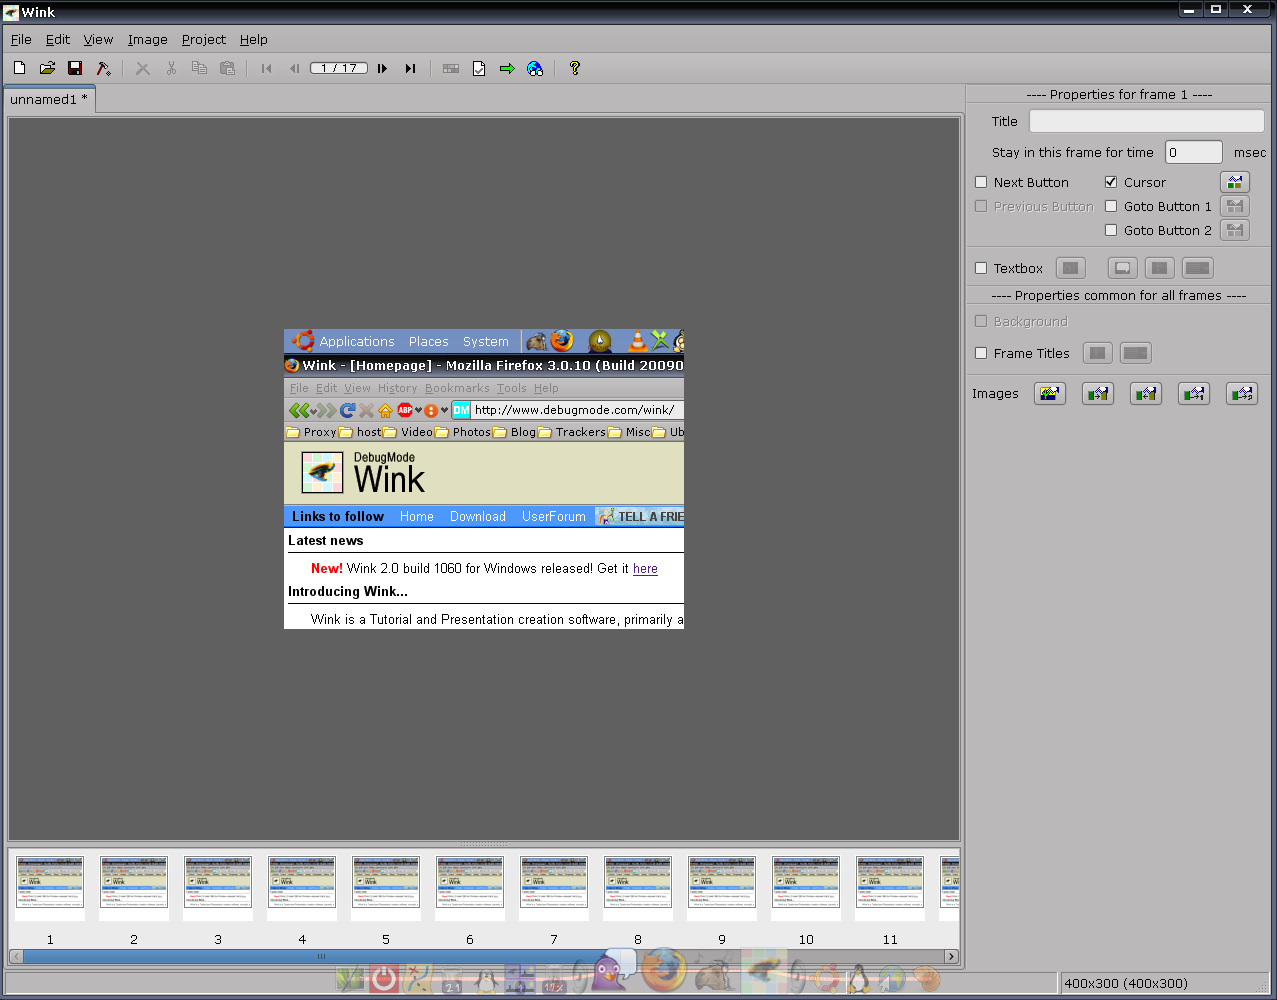Select frame thumbnail 10 in the filmstrip

806,886
